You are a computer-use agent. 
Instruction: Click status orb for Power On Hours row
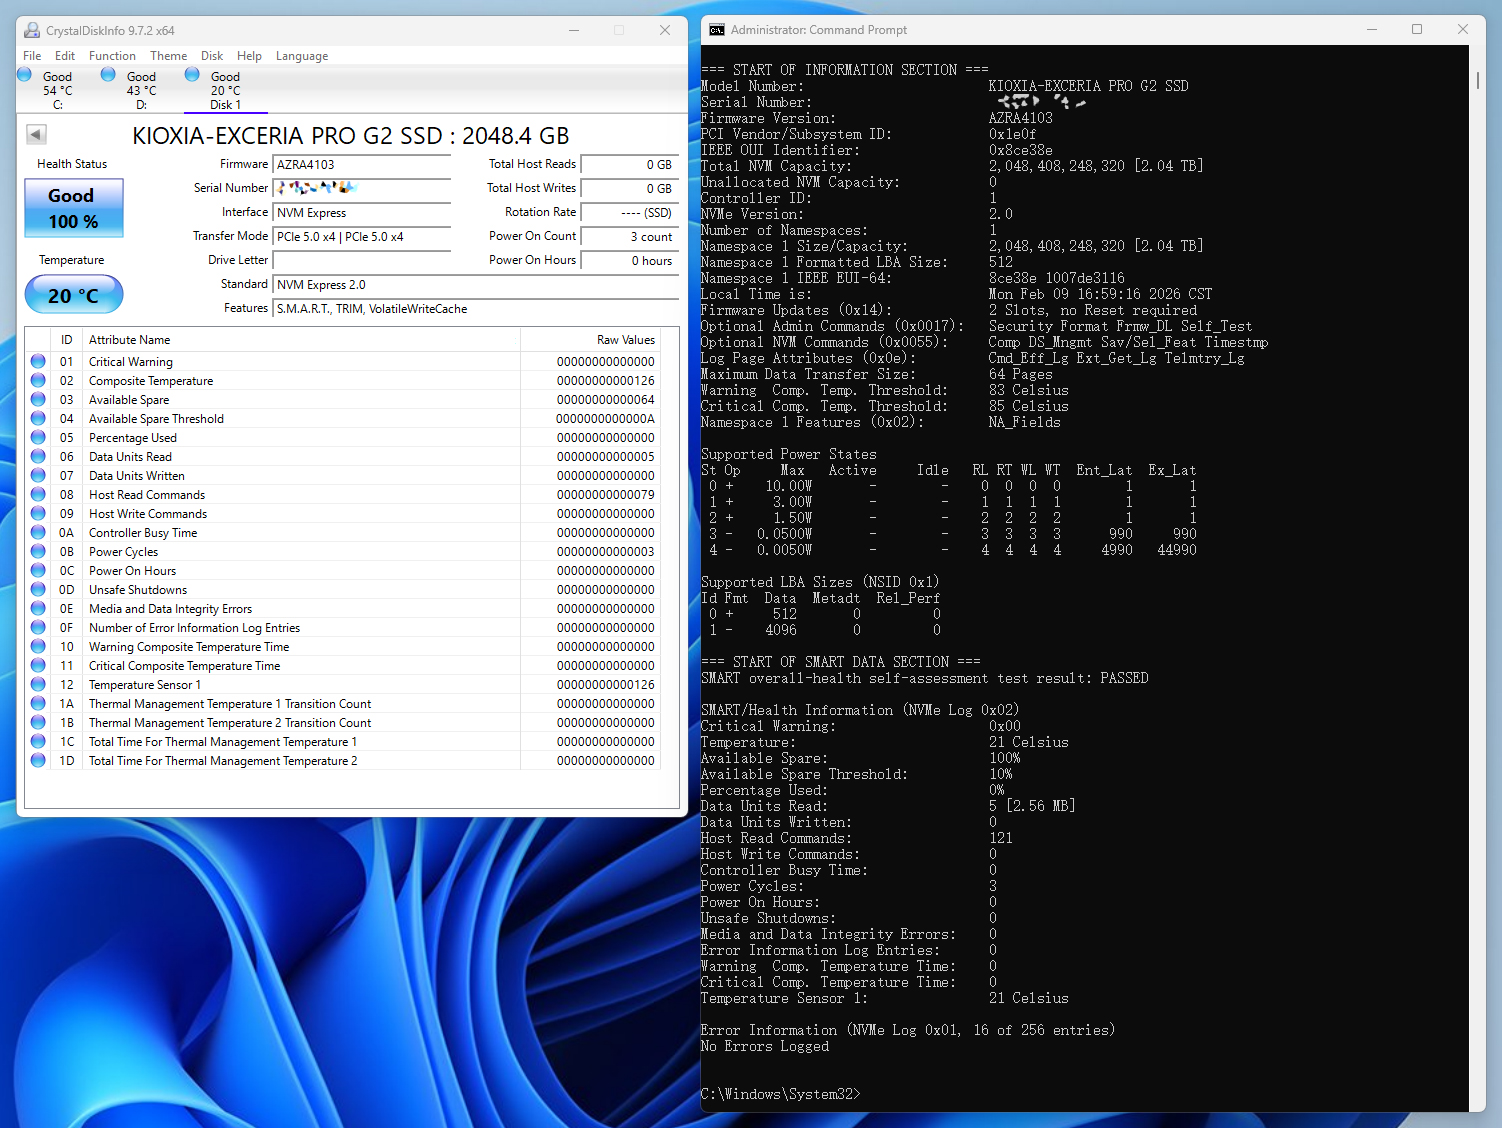pyautogui.click(x=38, y=570)
